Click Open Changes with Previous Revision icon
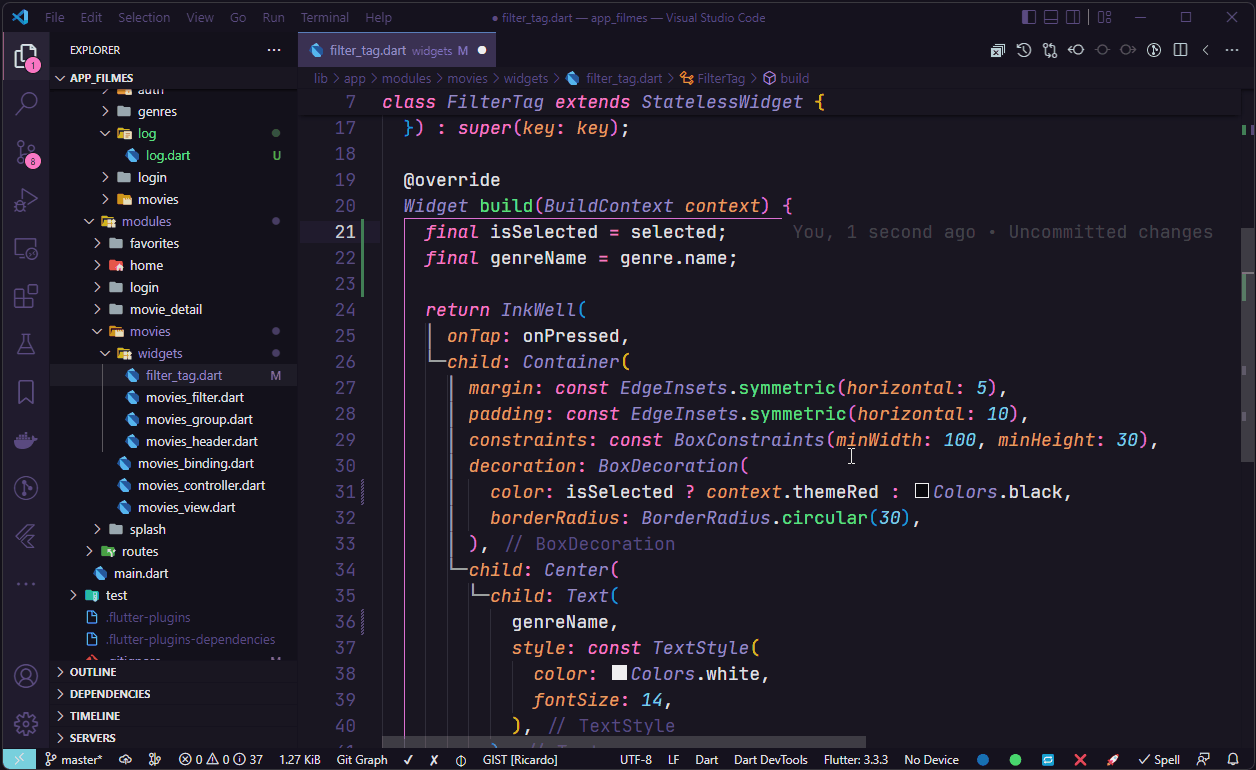 pos(1076,50)
